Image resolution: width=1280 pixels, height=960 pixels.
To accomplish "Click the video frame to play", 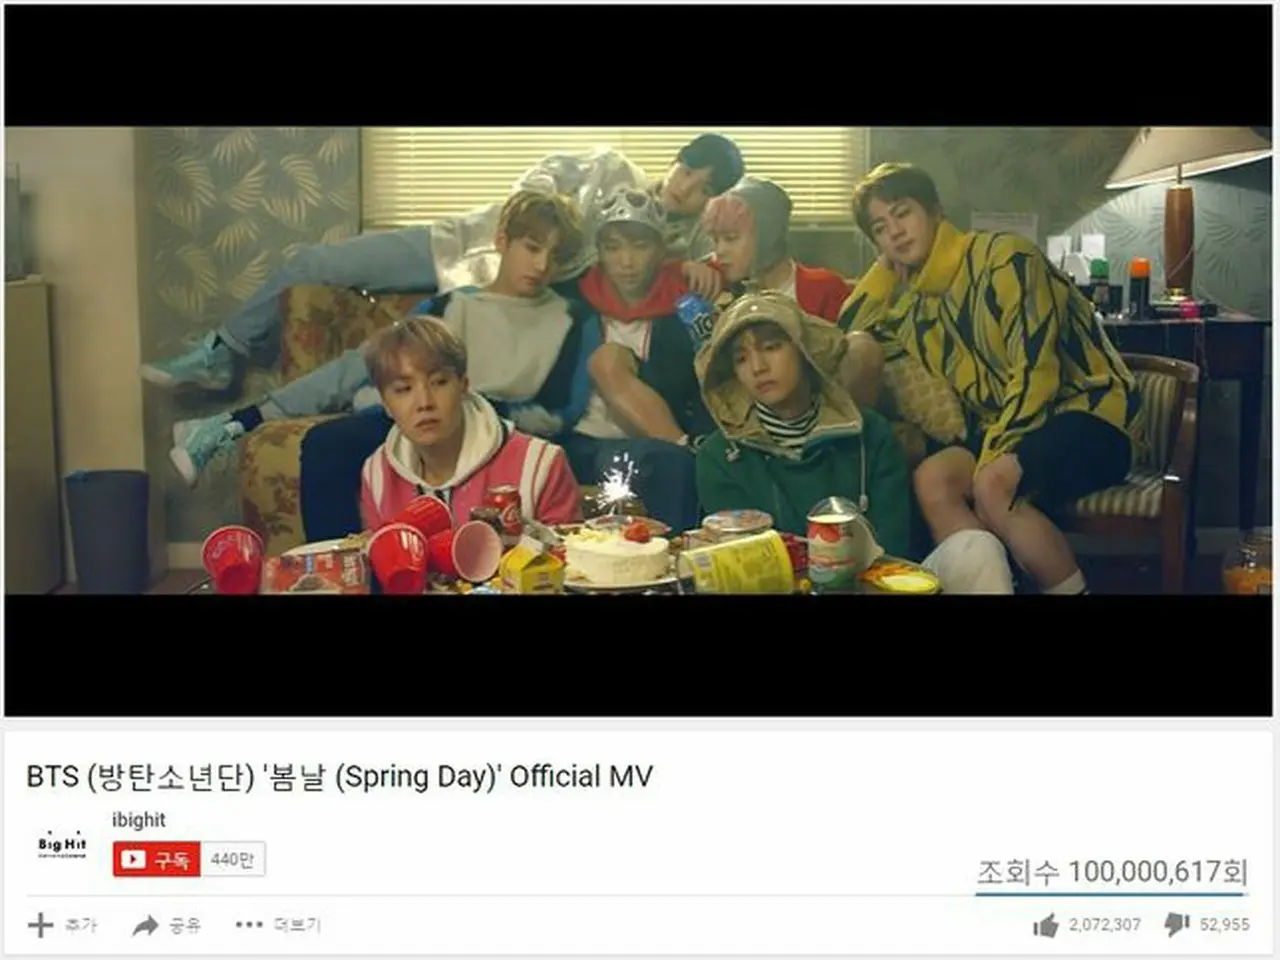I will tap(638, 360).
